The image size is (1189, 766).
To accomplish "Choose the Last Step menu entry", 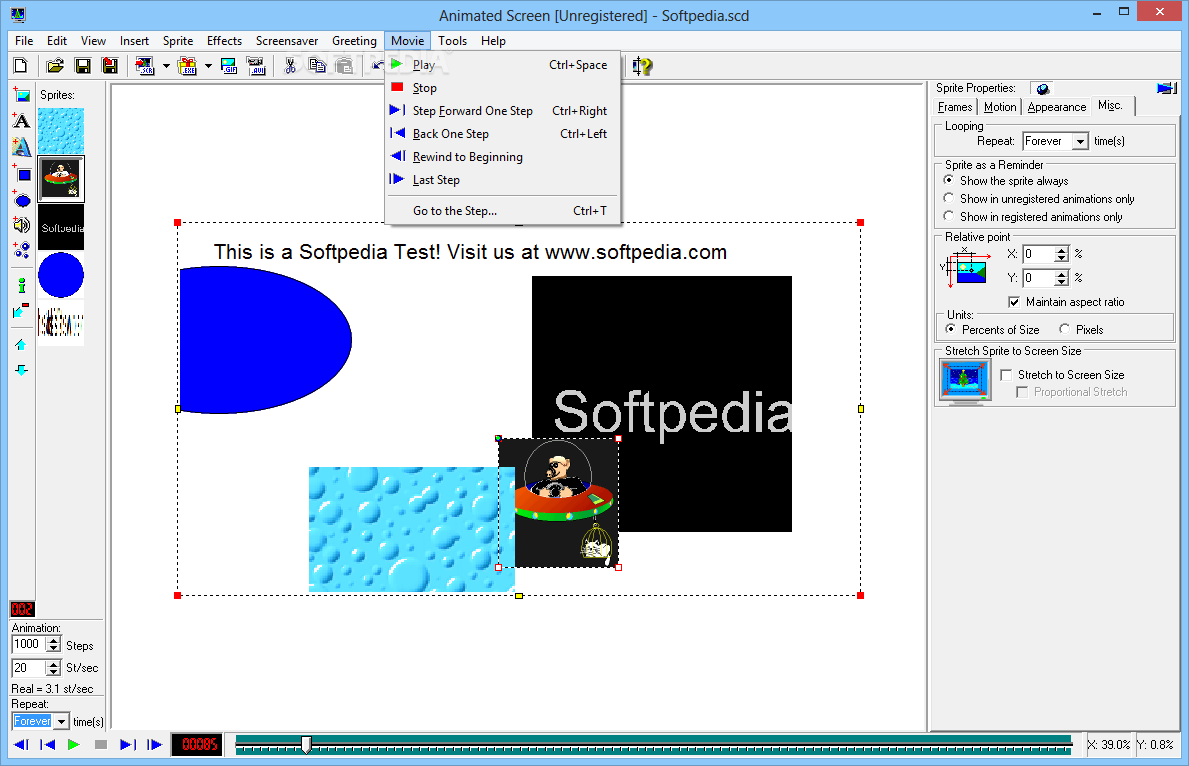I will pyautogui.click(x=503, y=180).
